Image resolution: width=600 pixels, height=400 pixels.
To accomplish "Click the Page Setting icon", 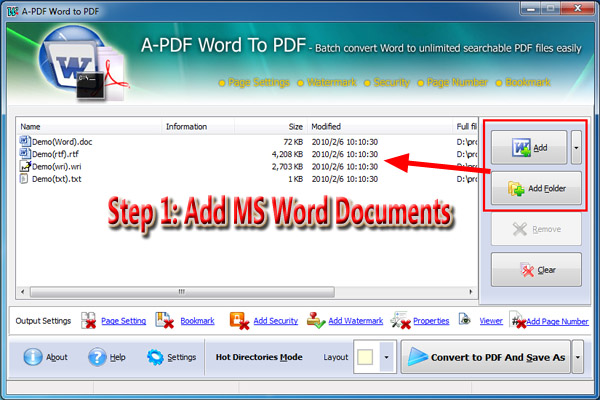I will [x=89, y=320].
